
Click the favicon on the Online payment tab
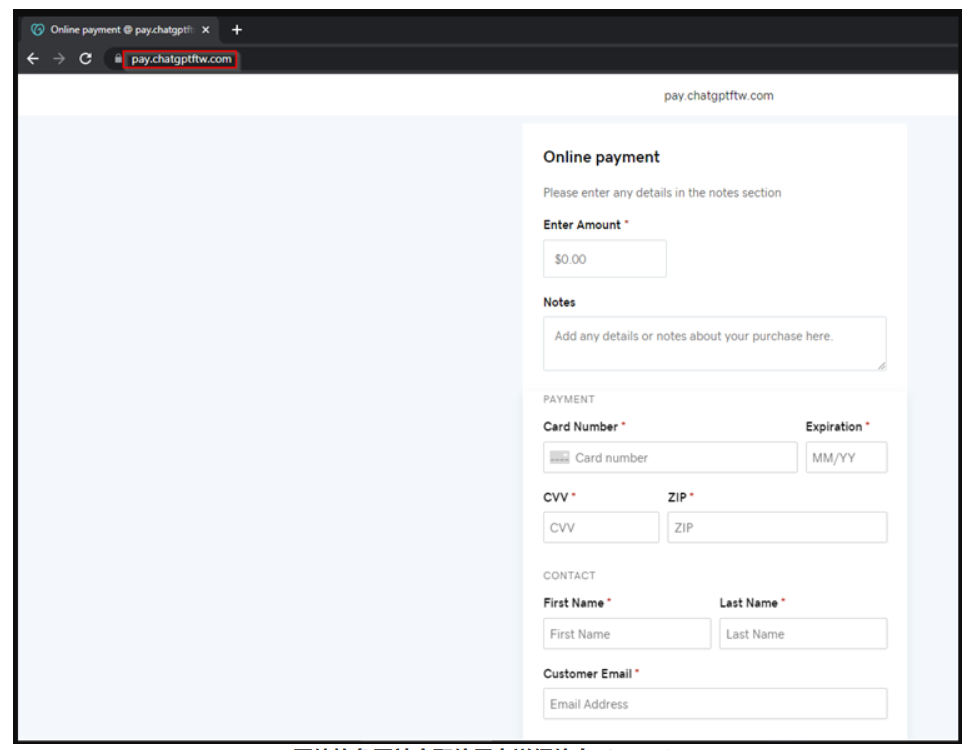[x=37, y=29]
